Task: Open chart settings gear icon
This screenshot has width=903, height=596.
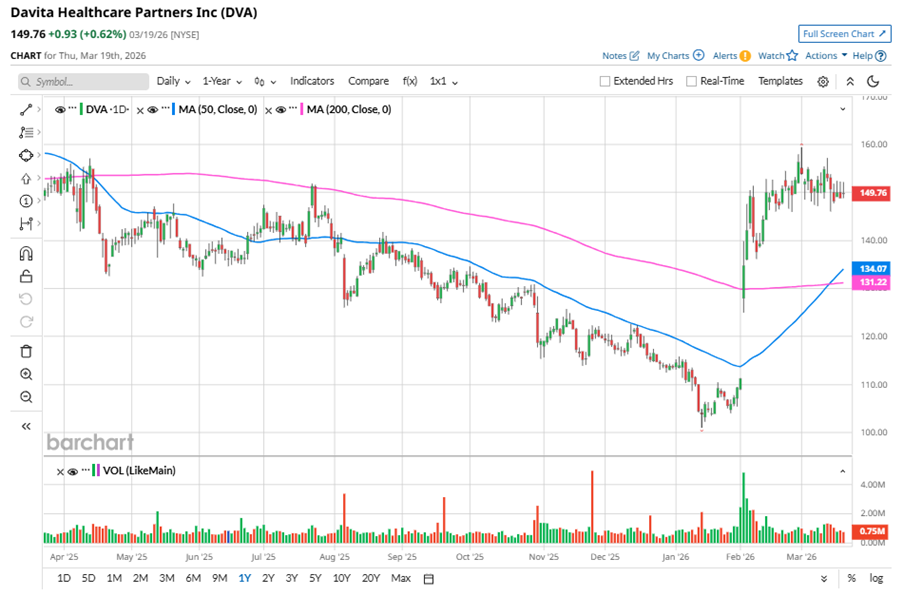Action: pyautogui.click(x=823, y=82)
